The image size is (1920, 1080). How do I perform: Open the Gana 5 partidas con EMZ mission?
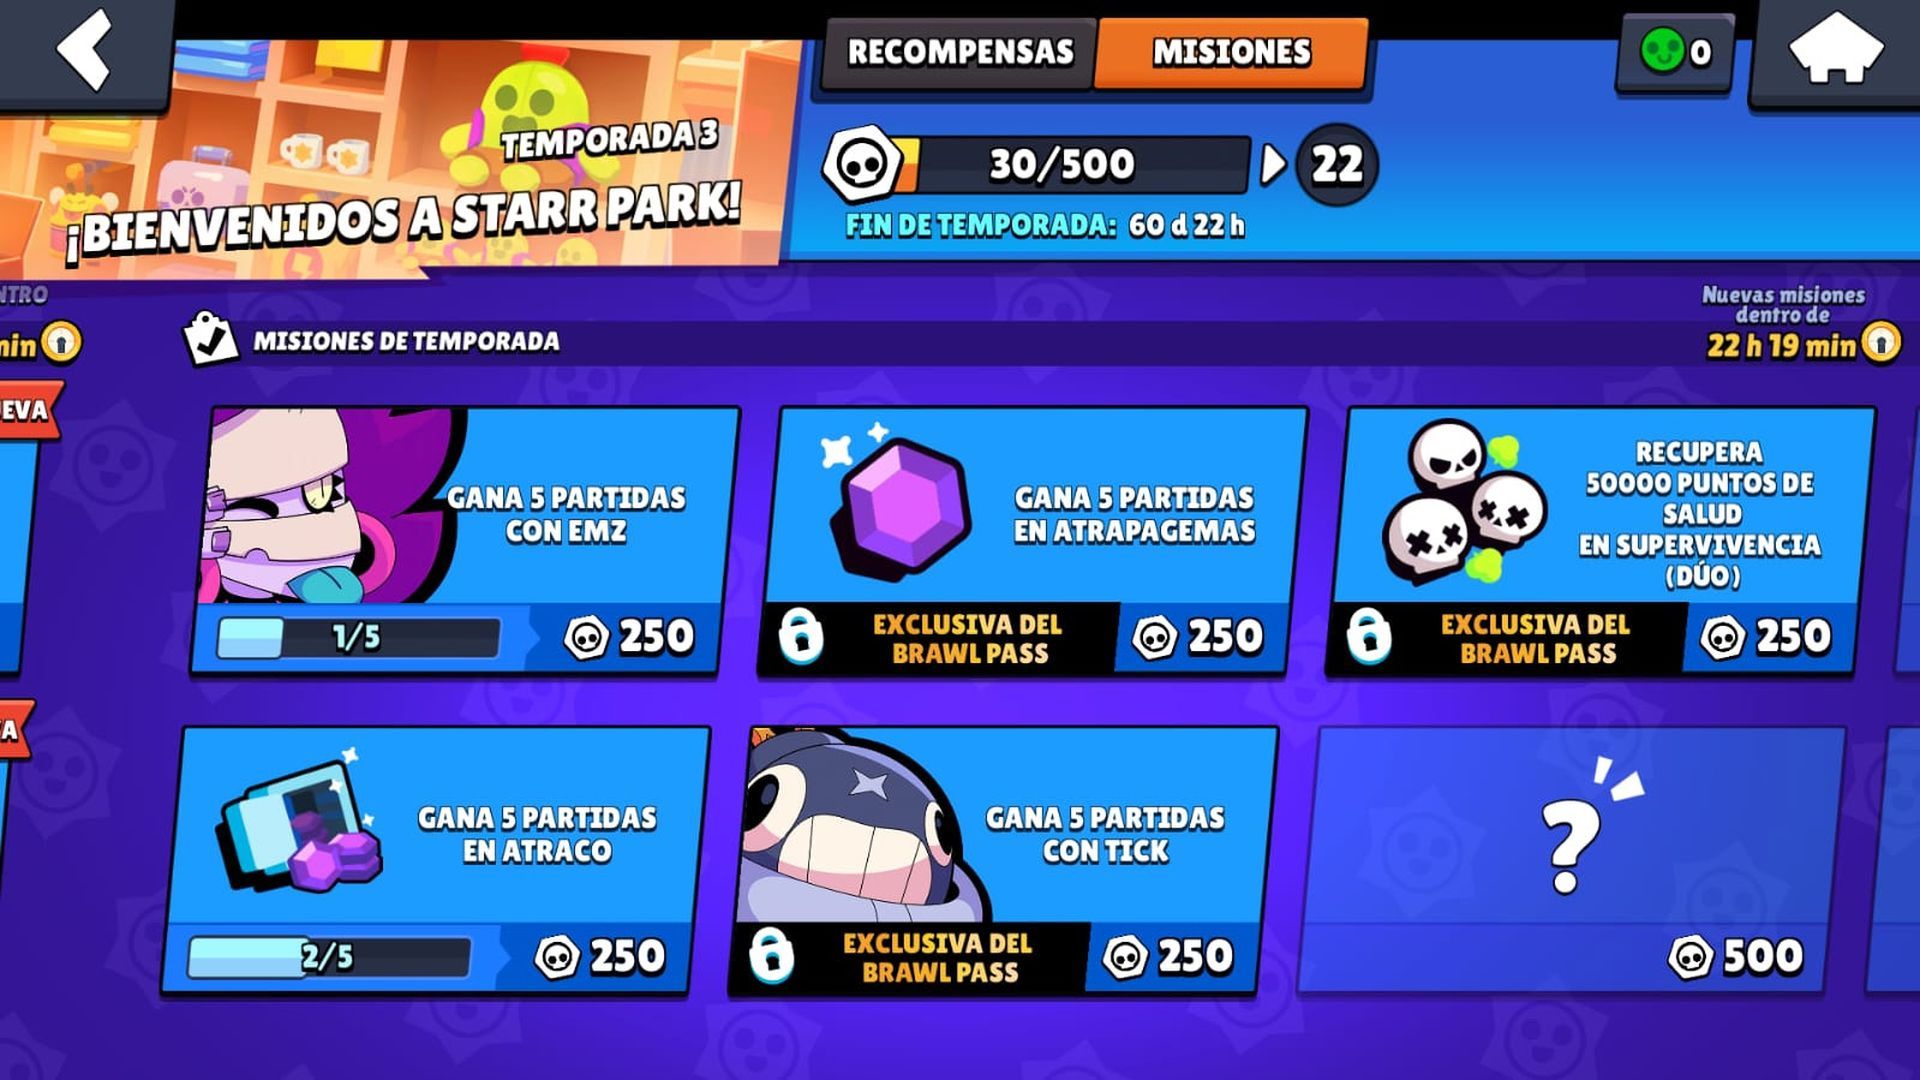coord(465,540)
